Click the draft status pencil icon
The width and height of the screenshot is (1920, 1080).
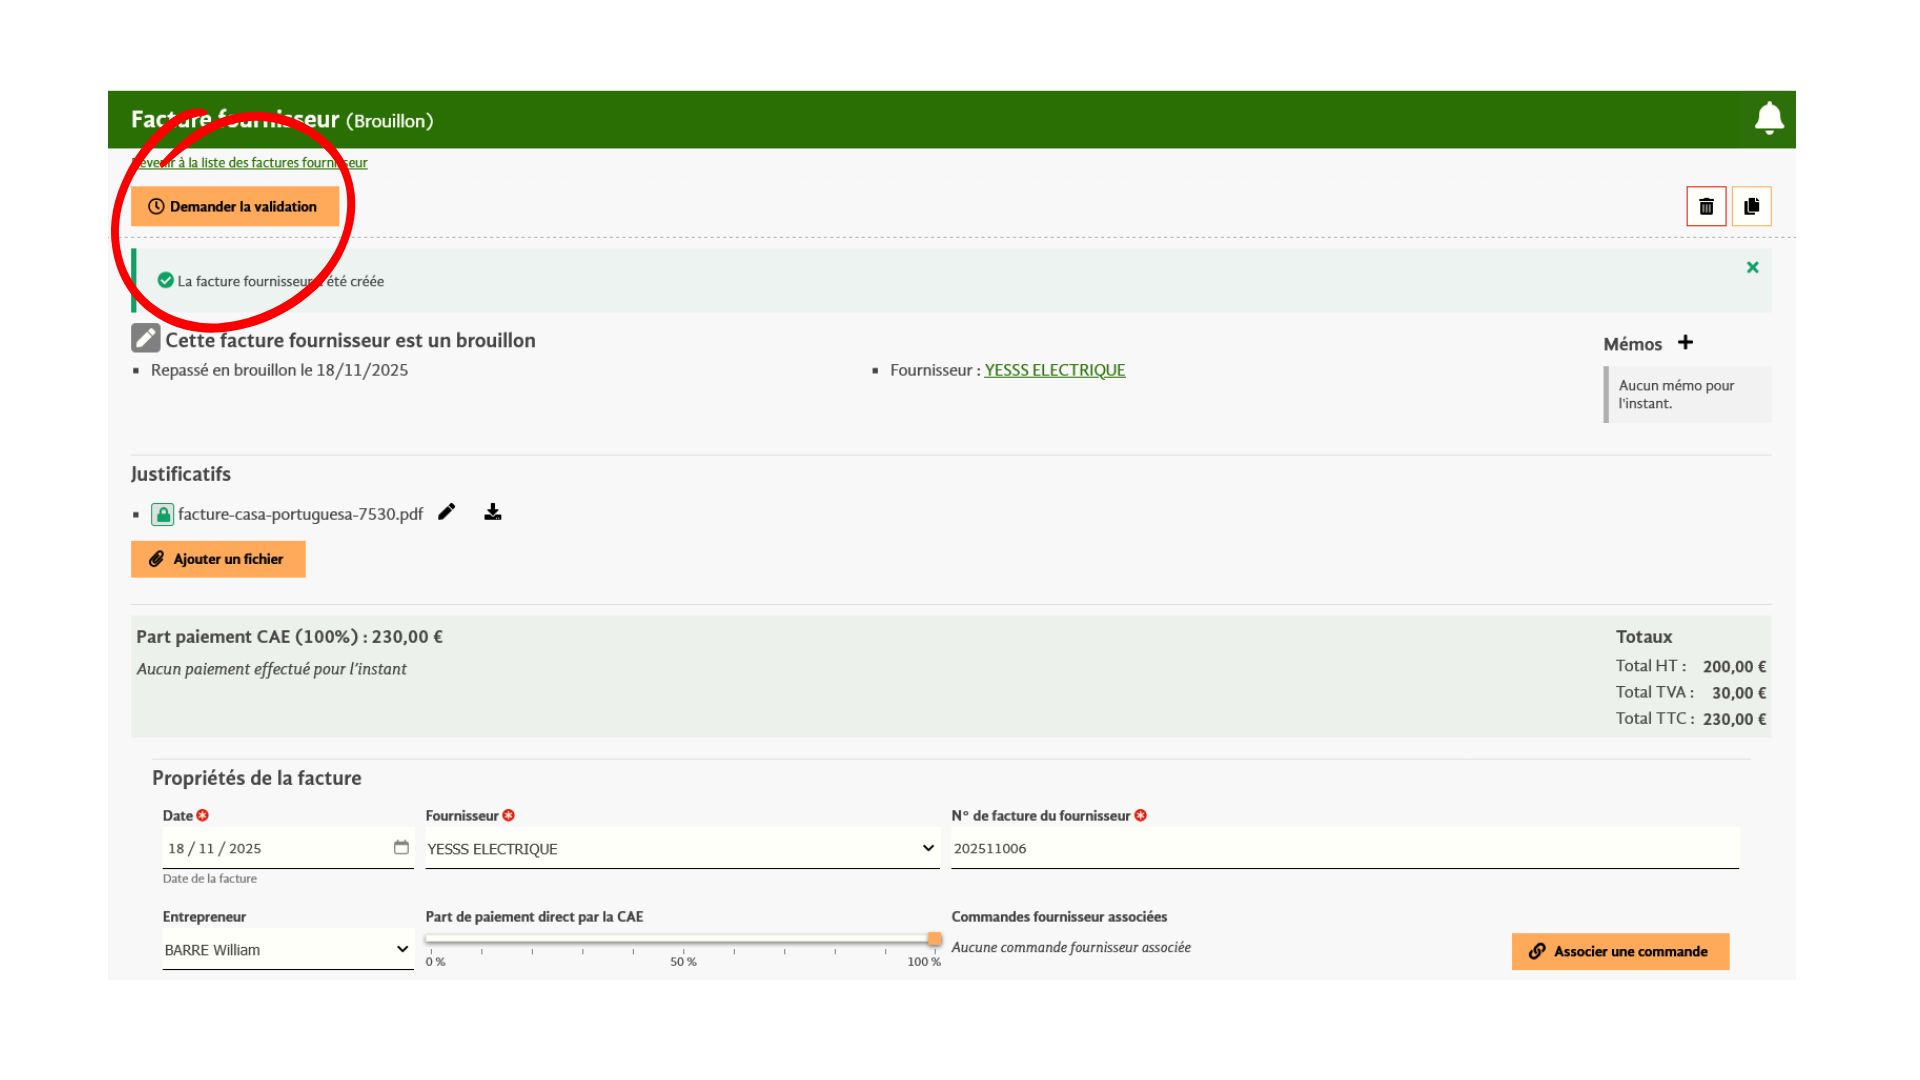[146, 338]
